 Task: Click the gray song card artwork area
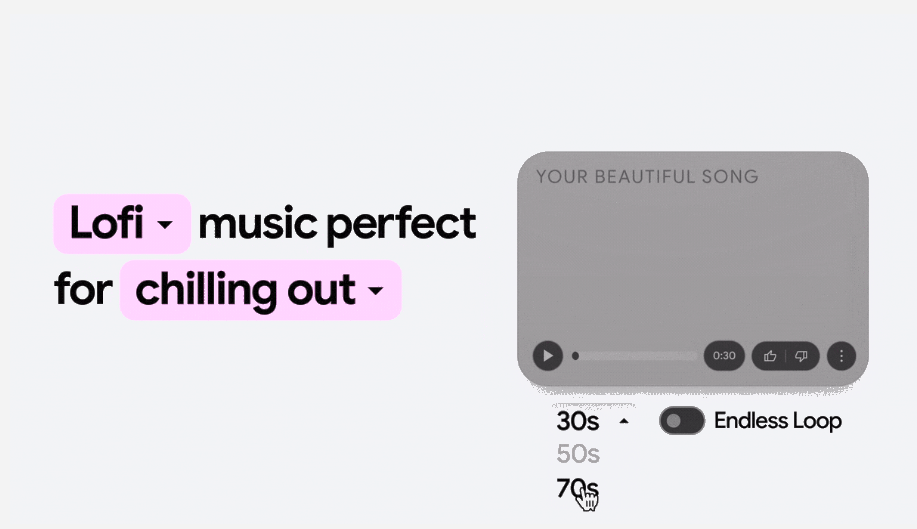pos(693,260)
